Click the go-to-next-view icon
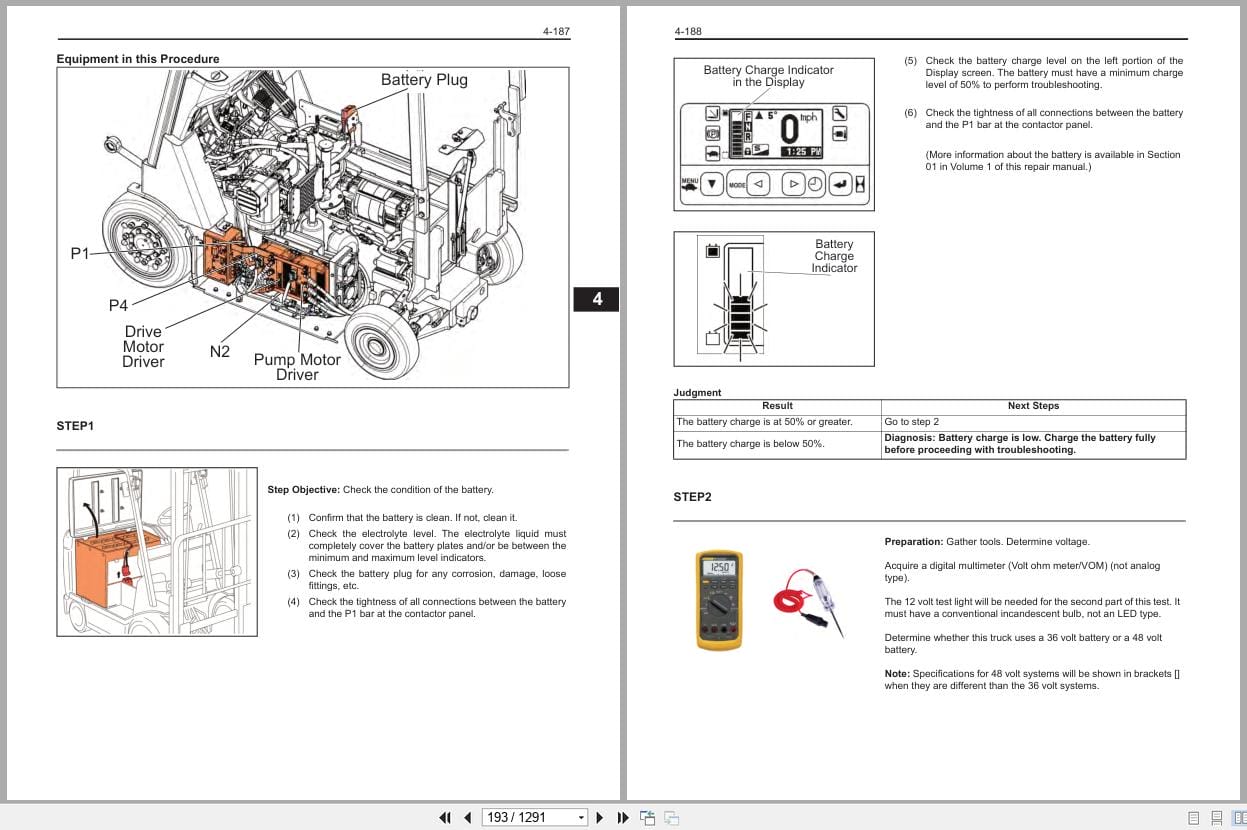Screen dimensions: 1247x830 coord(671,818)
